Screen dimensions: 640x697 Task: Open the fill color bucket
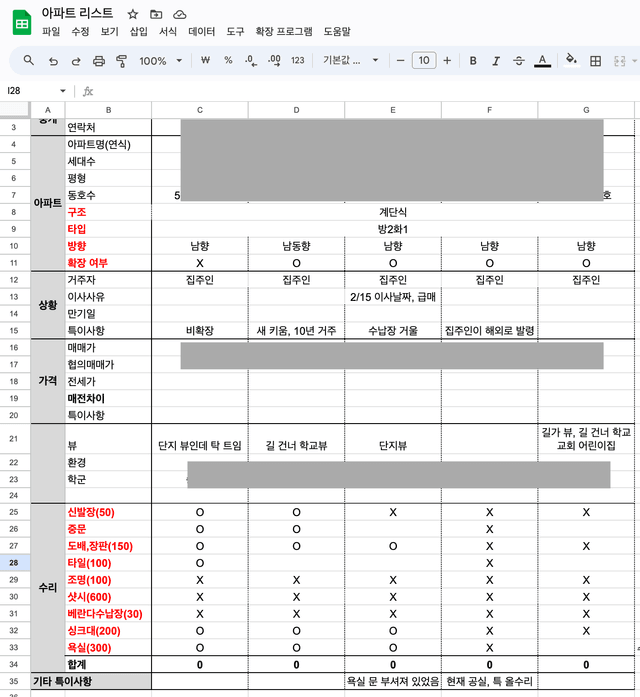pyautogui.click(x=571, y=60)
